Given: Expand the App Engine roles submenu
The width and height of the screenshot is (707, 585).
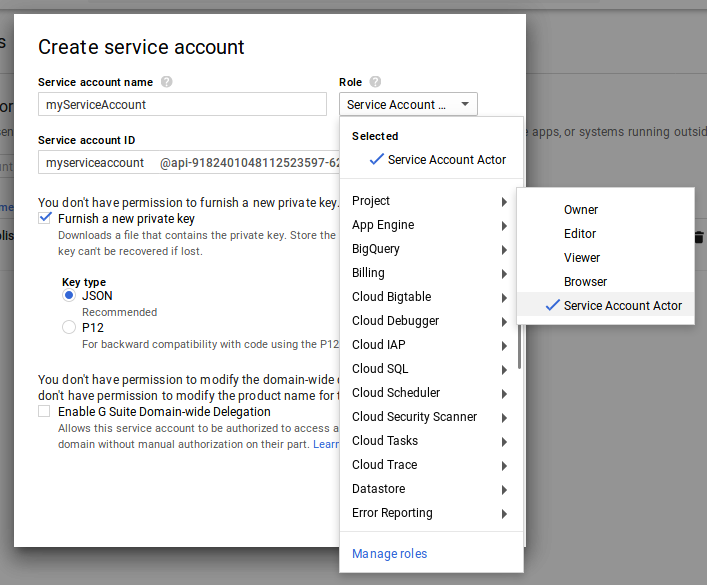Looking at the screenshot, I should (430, 225).
